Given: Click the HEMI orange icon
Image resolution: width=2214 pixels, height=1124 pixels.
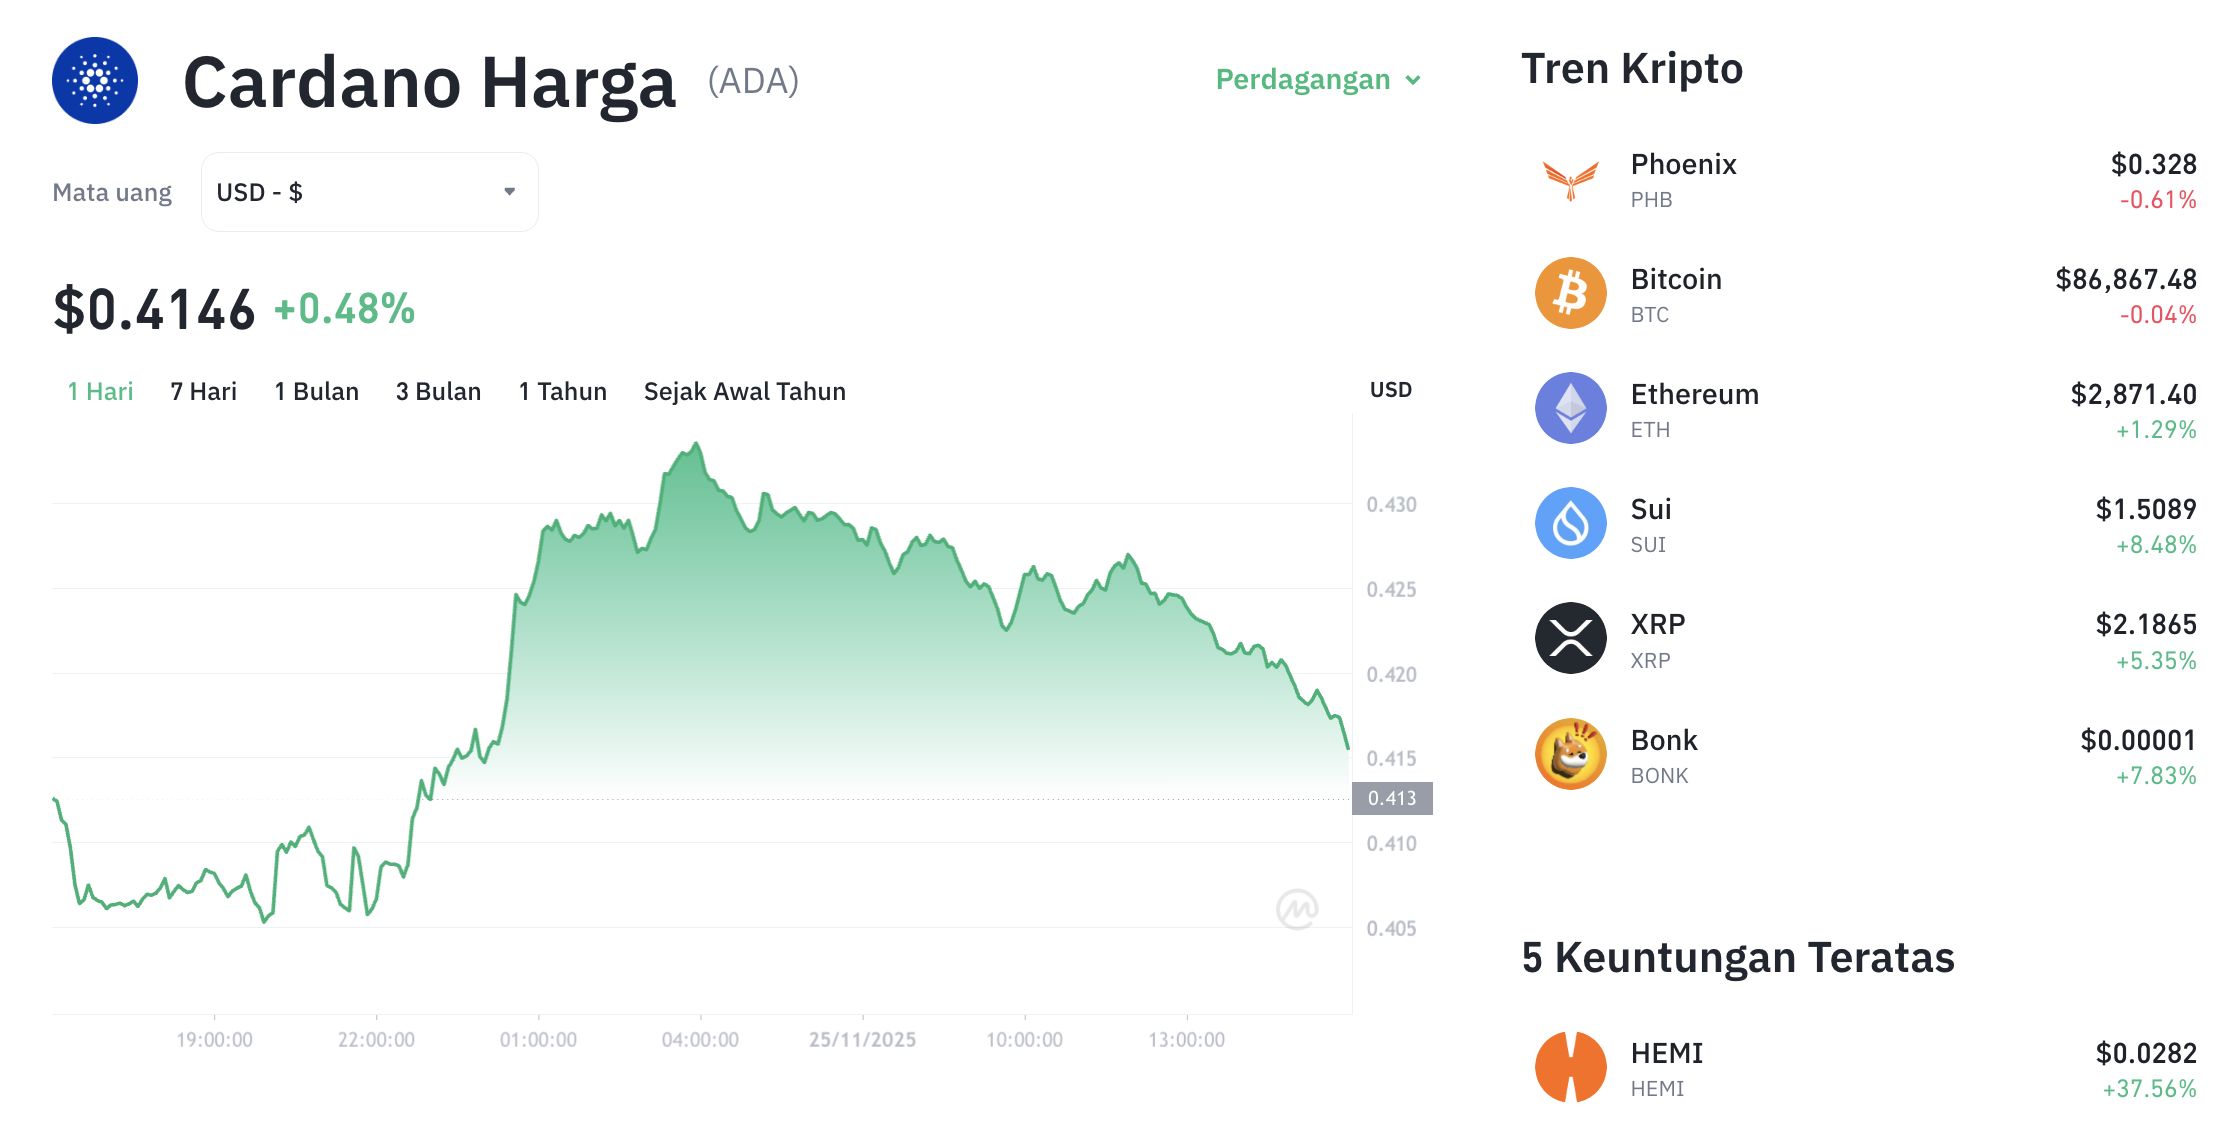Looking at the screenshot, I should pyautogui.click(x=1570, y=1066).
